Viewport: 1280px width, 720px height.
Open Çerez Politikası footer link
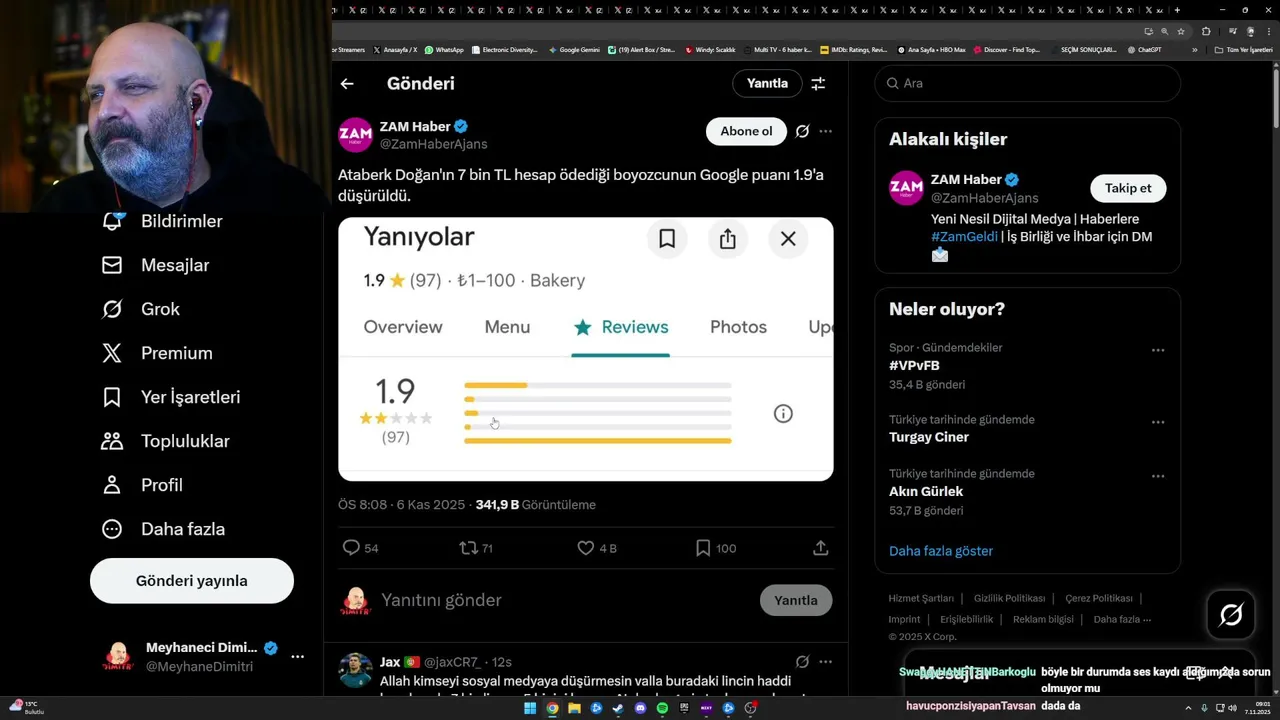[1099, 598]
